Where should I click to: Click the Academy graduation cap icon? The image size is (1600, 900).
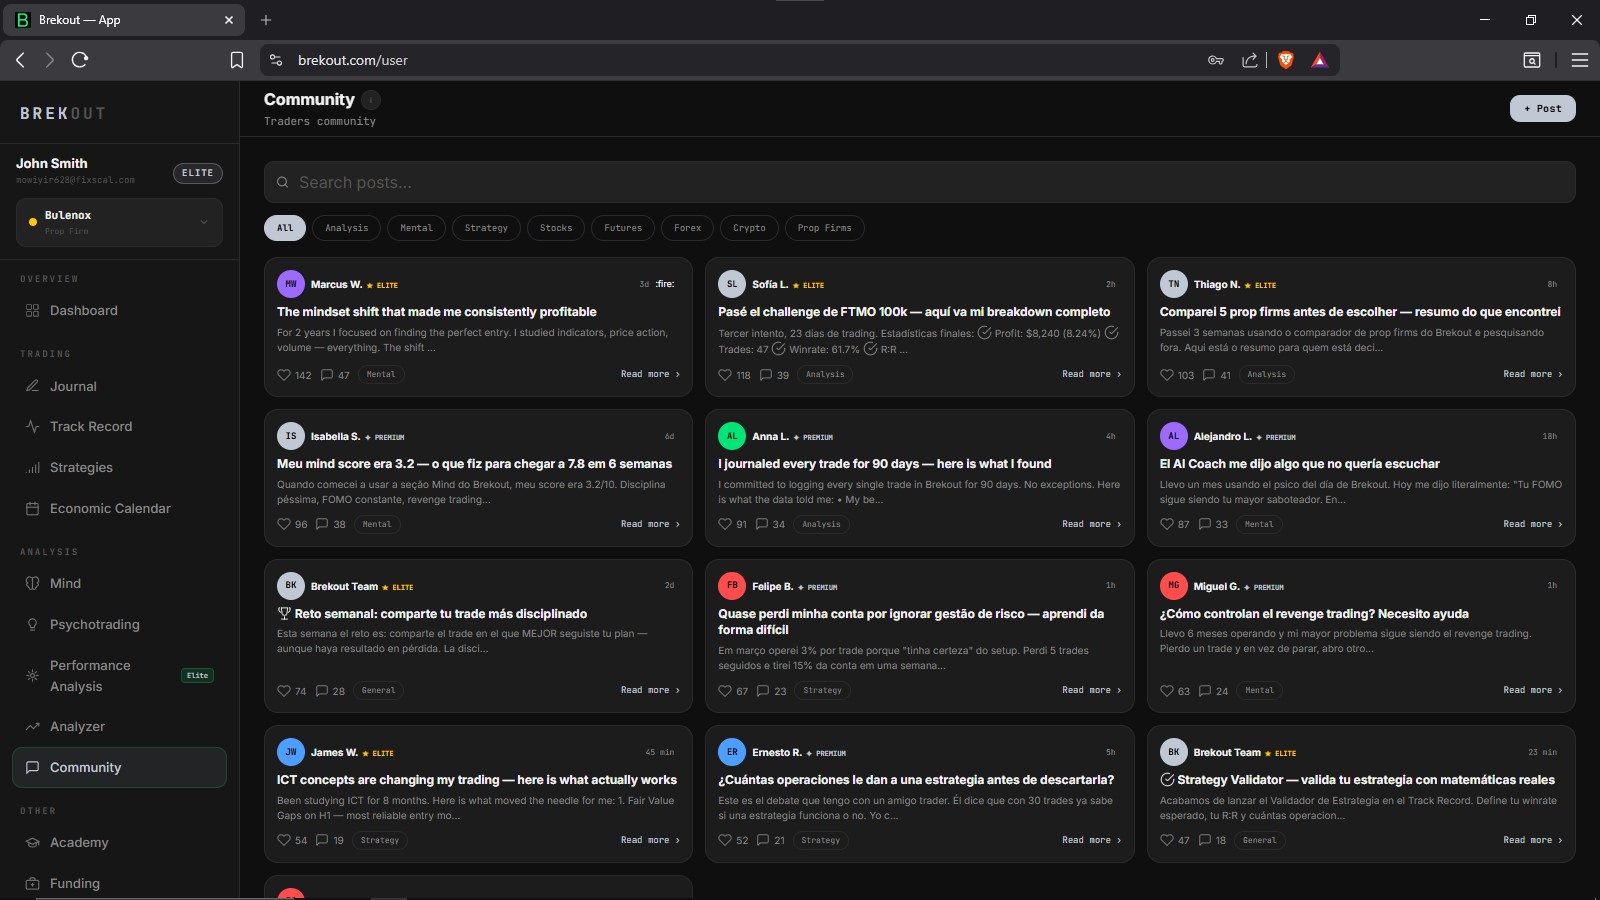tap(32, 843)
